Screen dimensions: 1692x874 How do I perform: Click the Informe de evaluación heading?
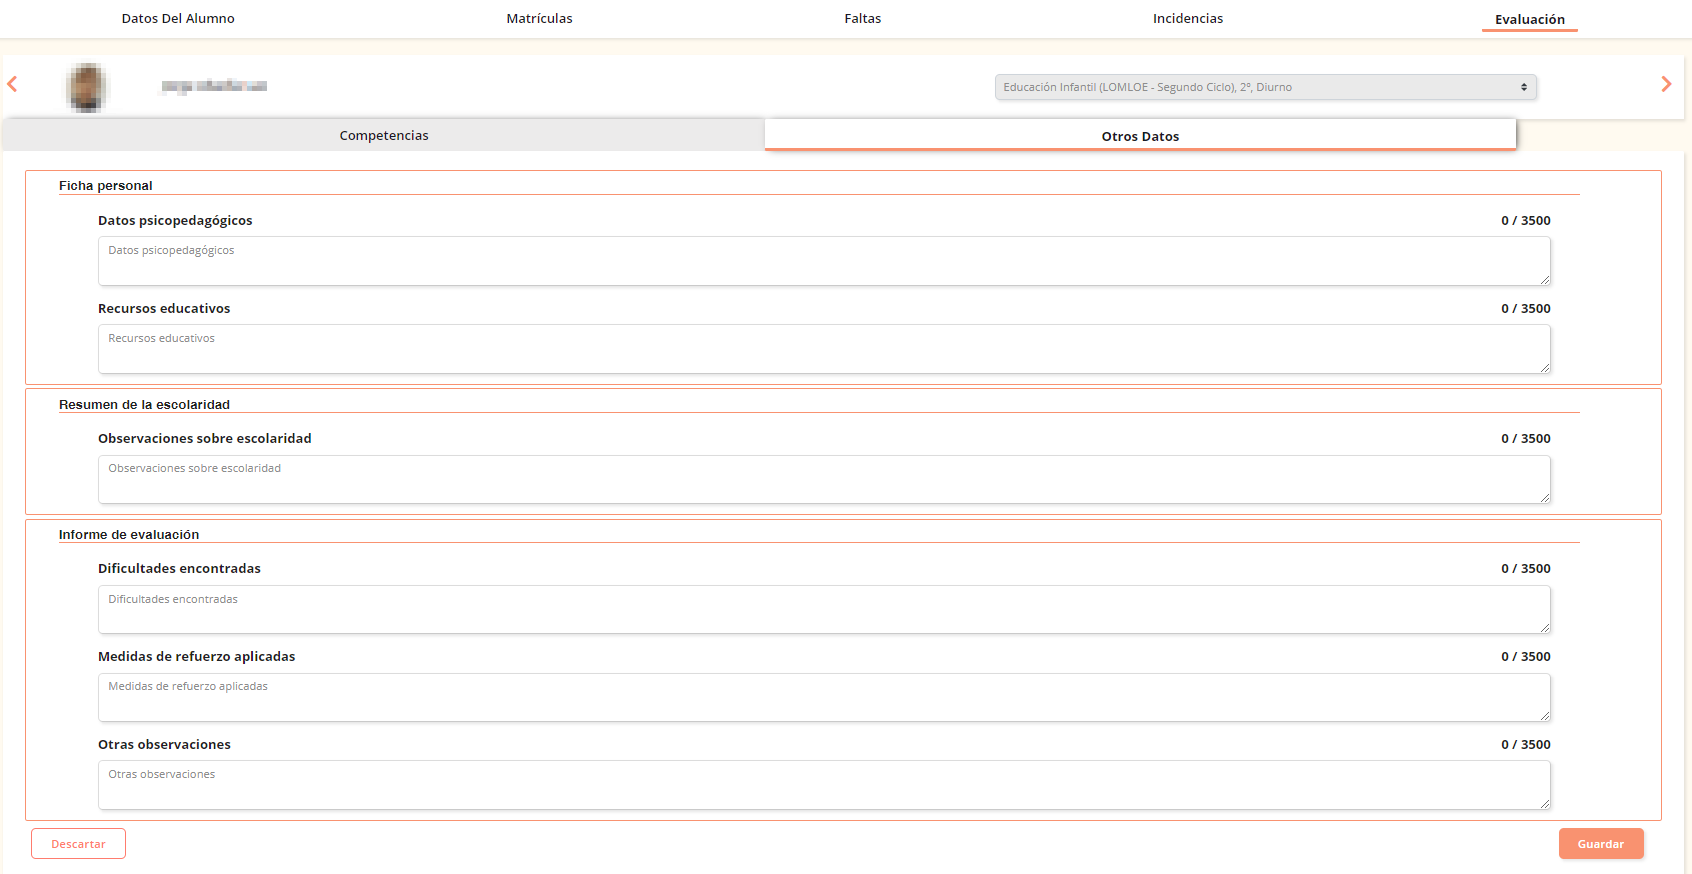(129, 535)
